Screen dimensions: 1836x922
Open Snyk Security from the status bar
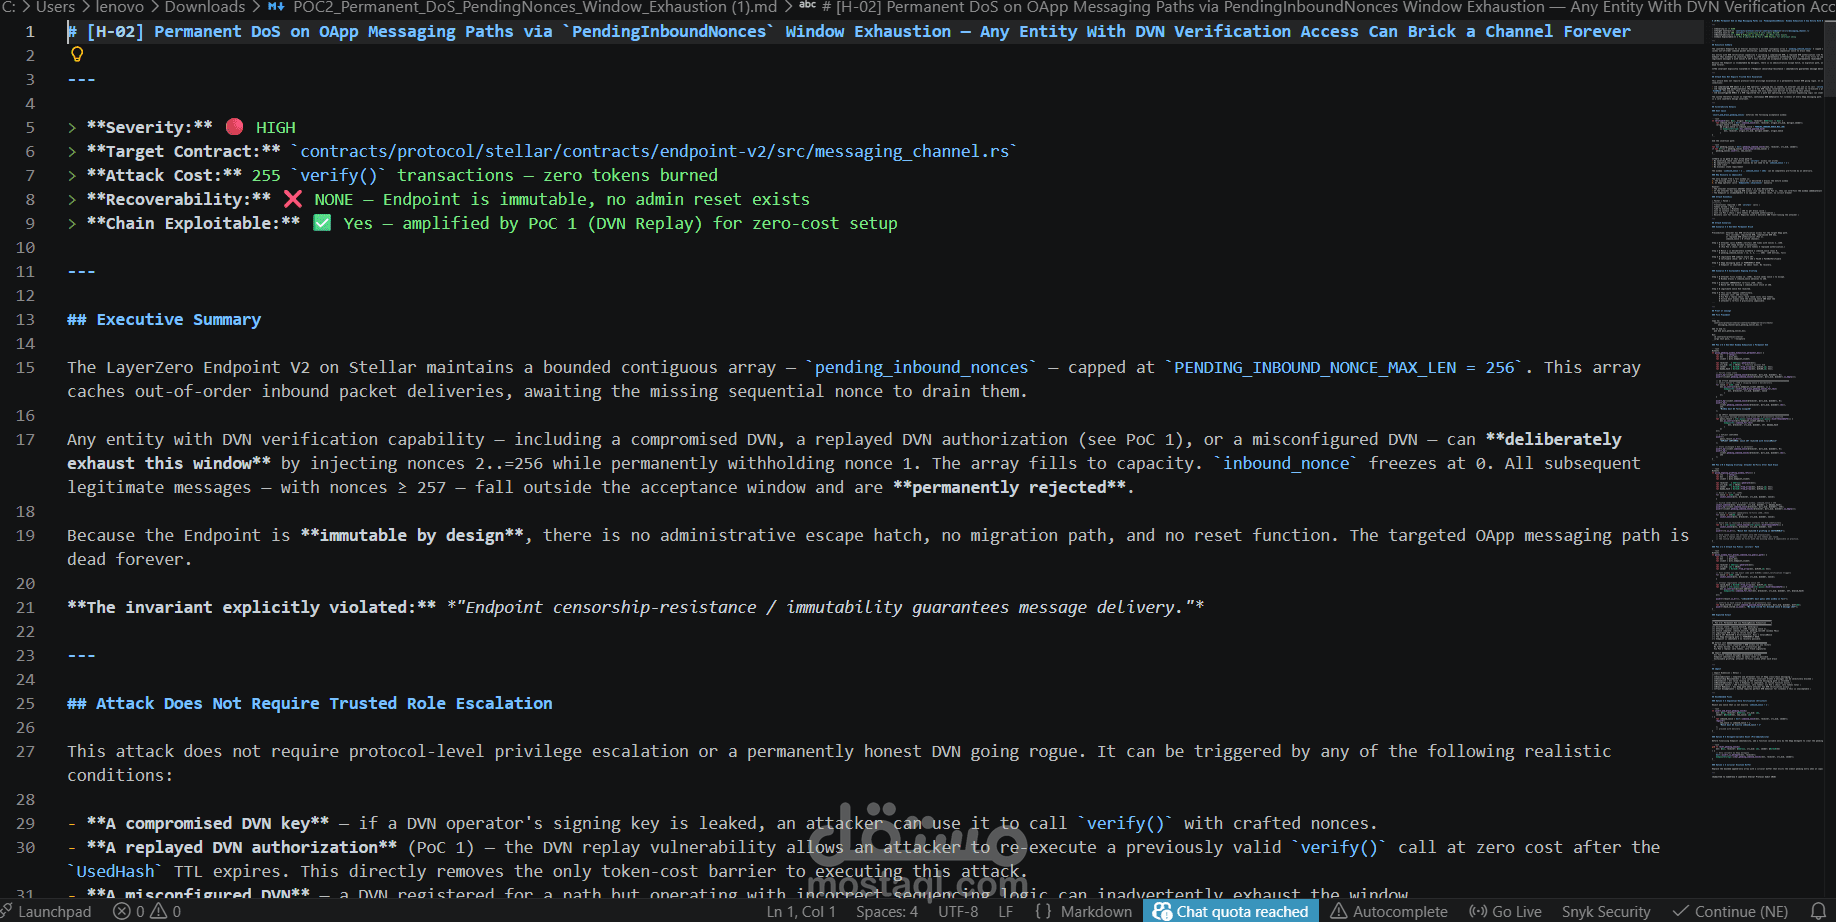coord(1606,911)
